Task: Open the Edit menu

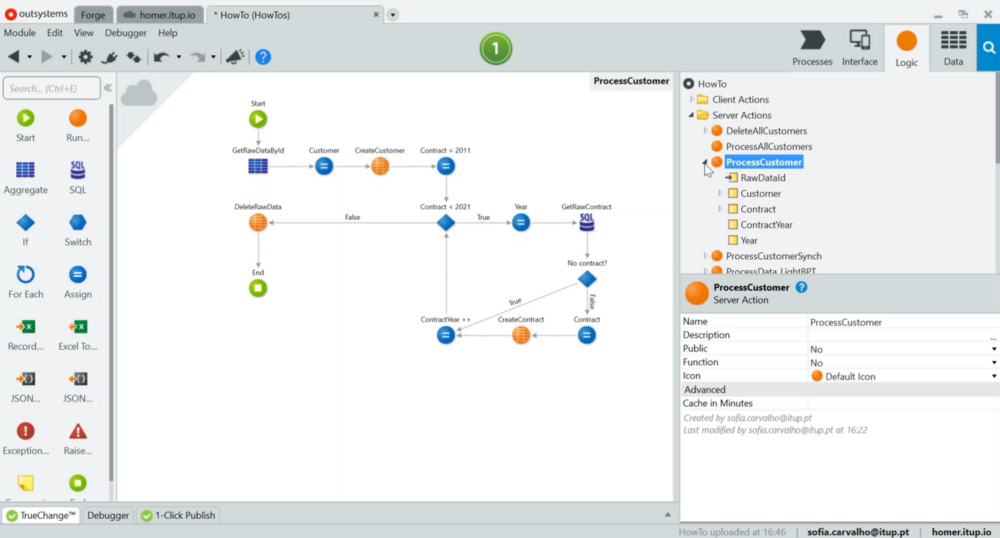Action: coord(55,33)
